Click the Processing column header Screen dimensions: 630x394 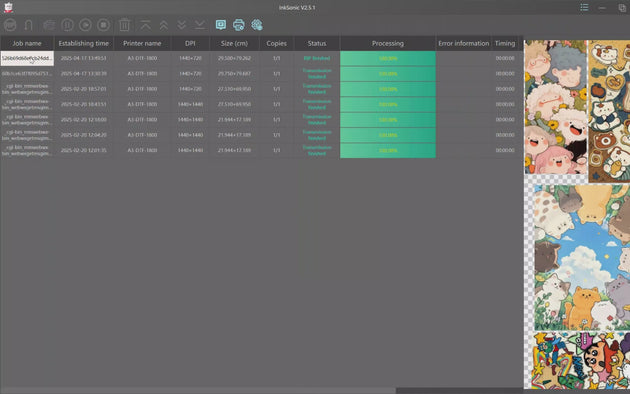pos(388,43)
